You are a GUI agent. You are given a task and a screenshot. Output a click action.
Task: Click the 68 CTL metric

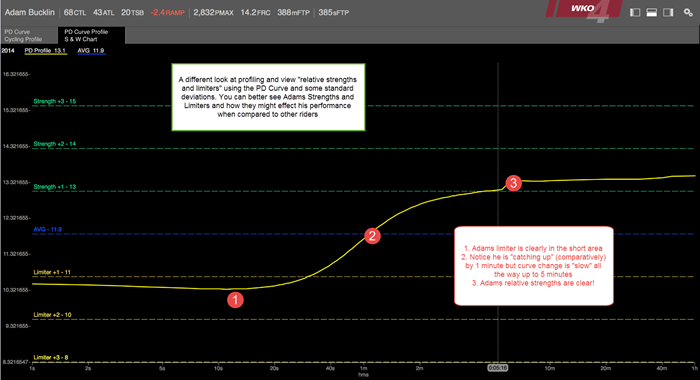coord(75,13)
